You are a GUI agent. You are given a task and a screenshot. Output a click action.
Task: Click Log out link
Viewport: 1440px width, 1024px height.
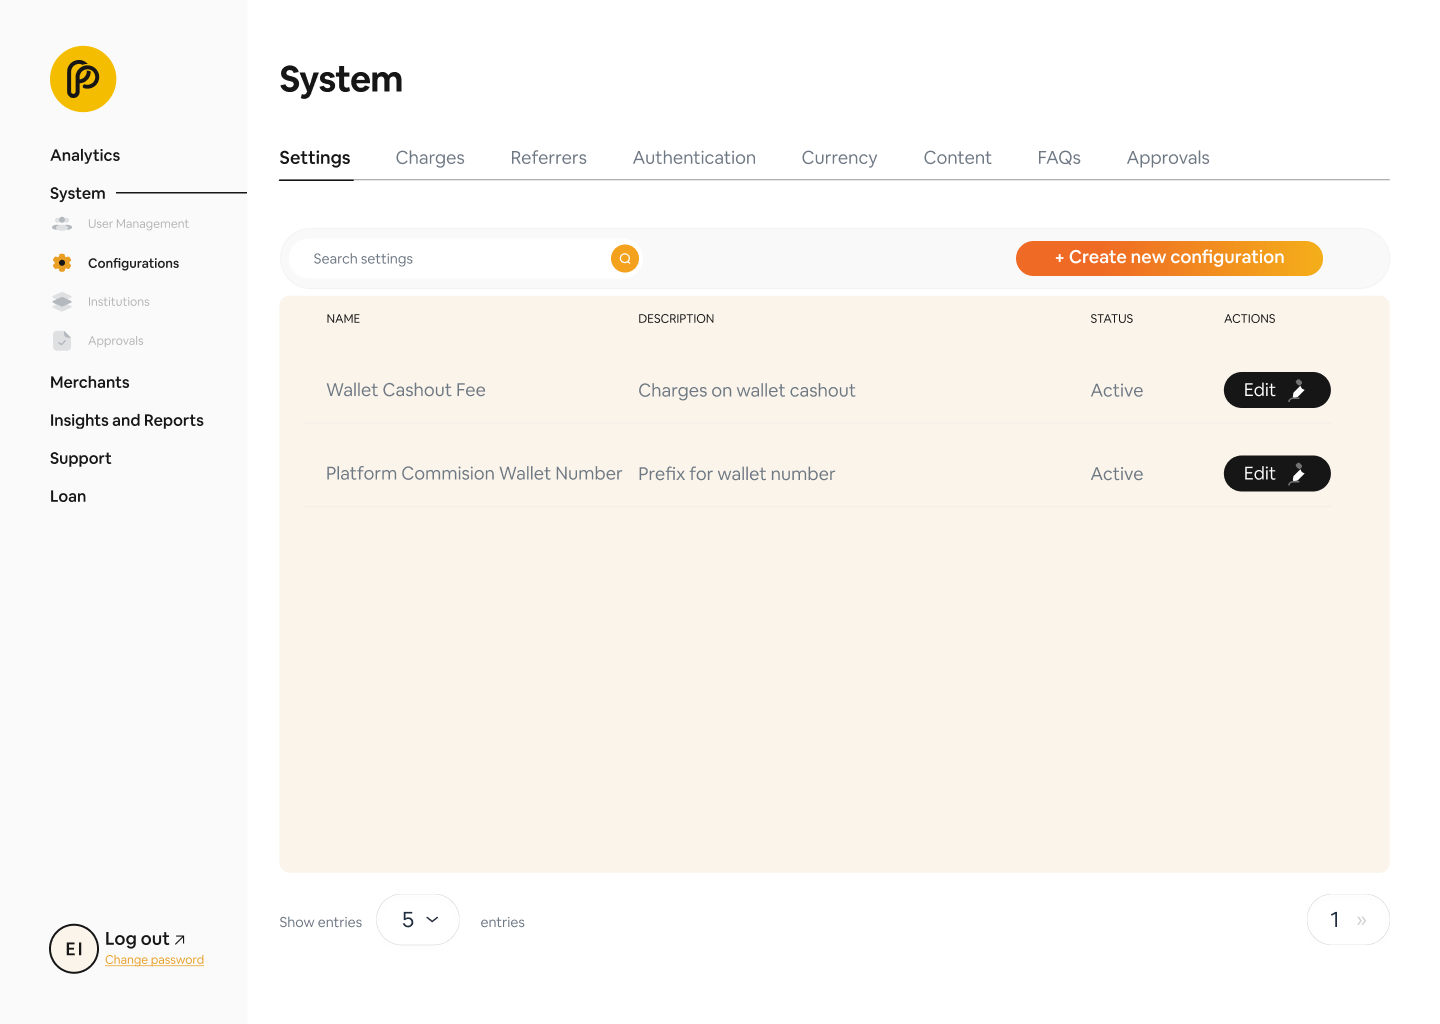click(145, 939)
